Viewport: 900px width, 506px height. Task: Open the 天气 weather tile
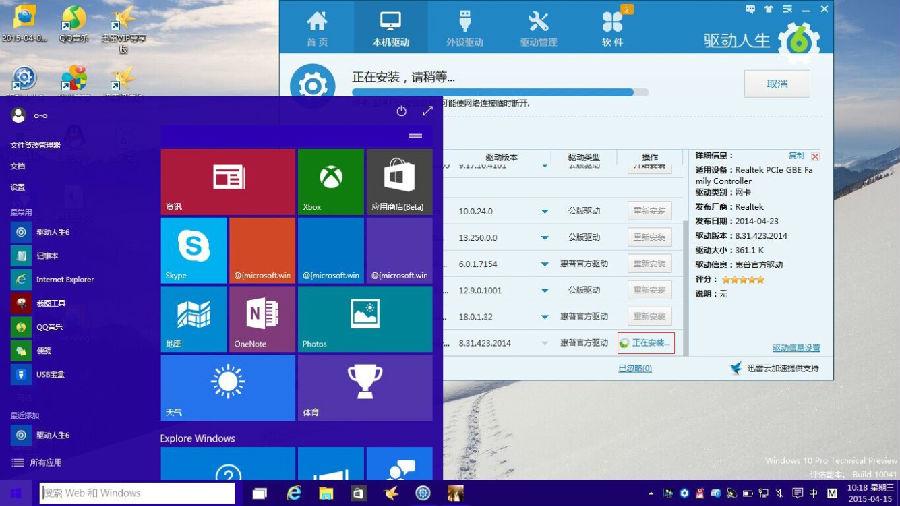228,388
